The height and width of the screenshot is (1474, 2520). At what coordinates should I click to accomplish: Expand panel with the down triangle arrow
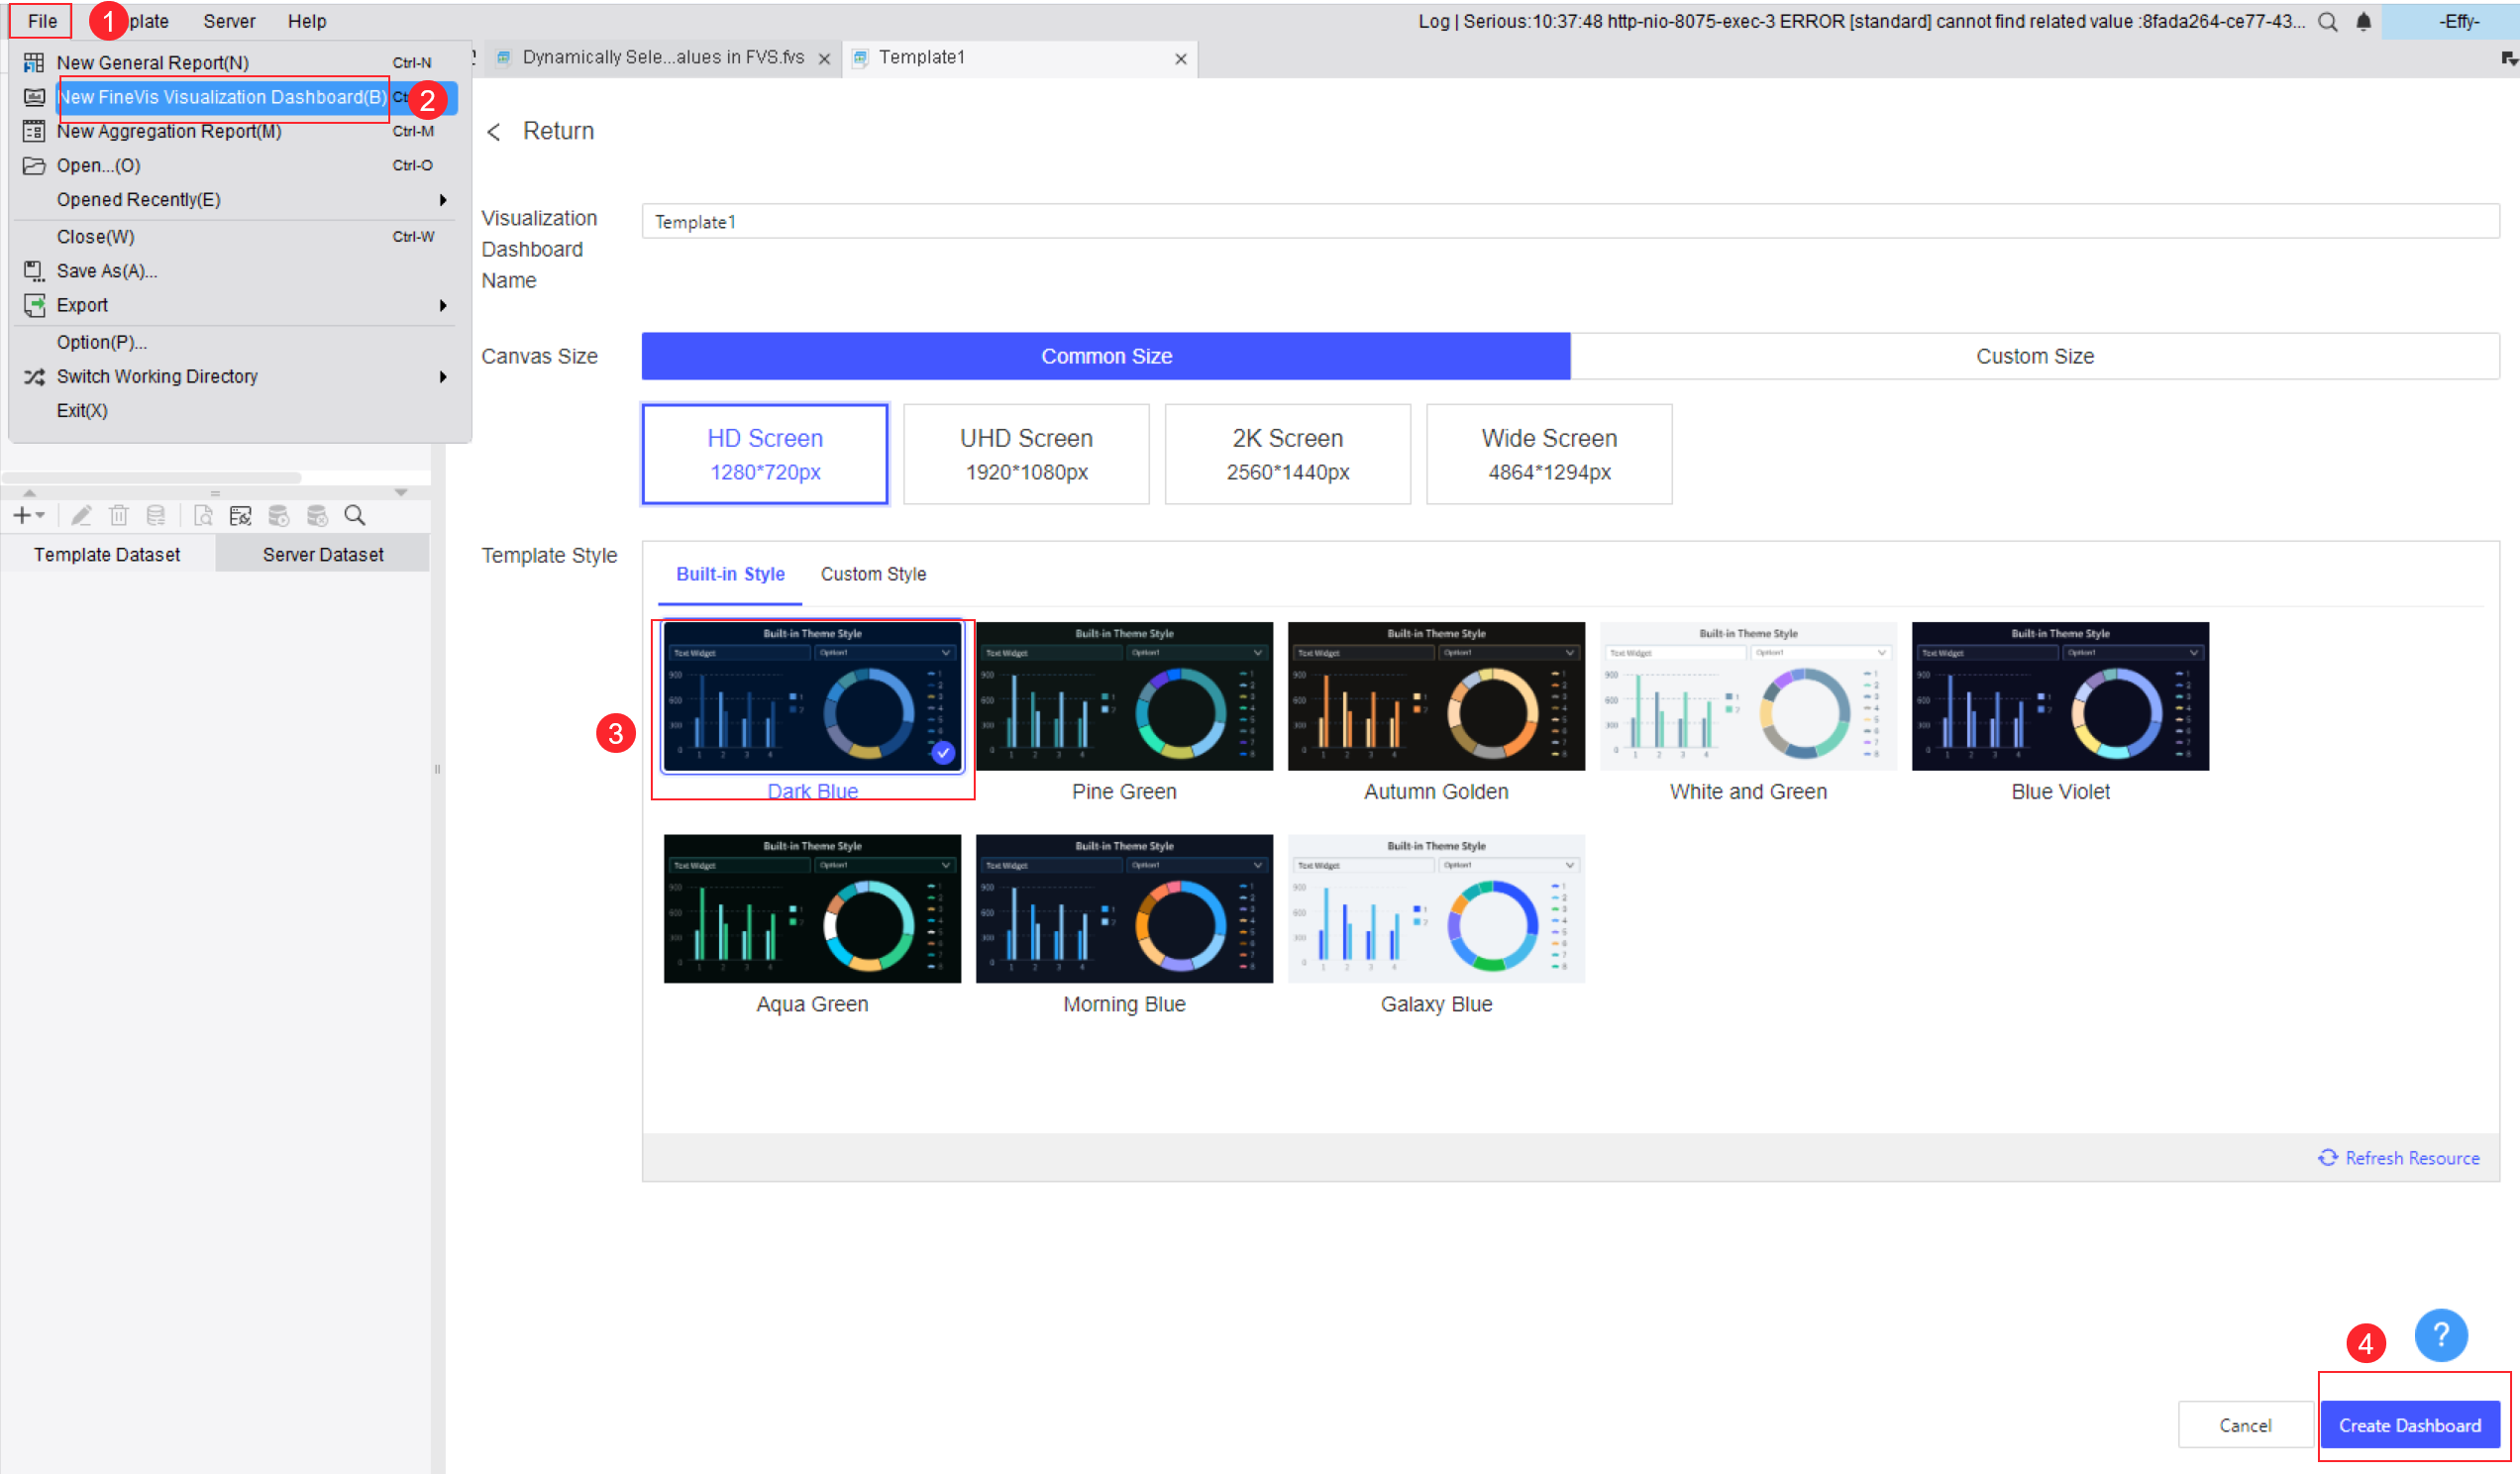400,492
